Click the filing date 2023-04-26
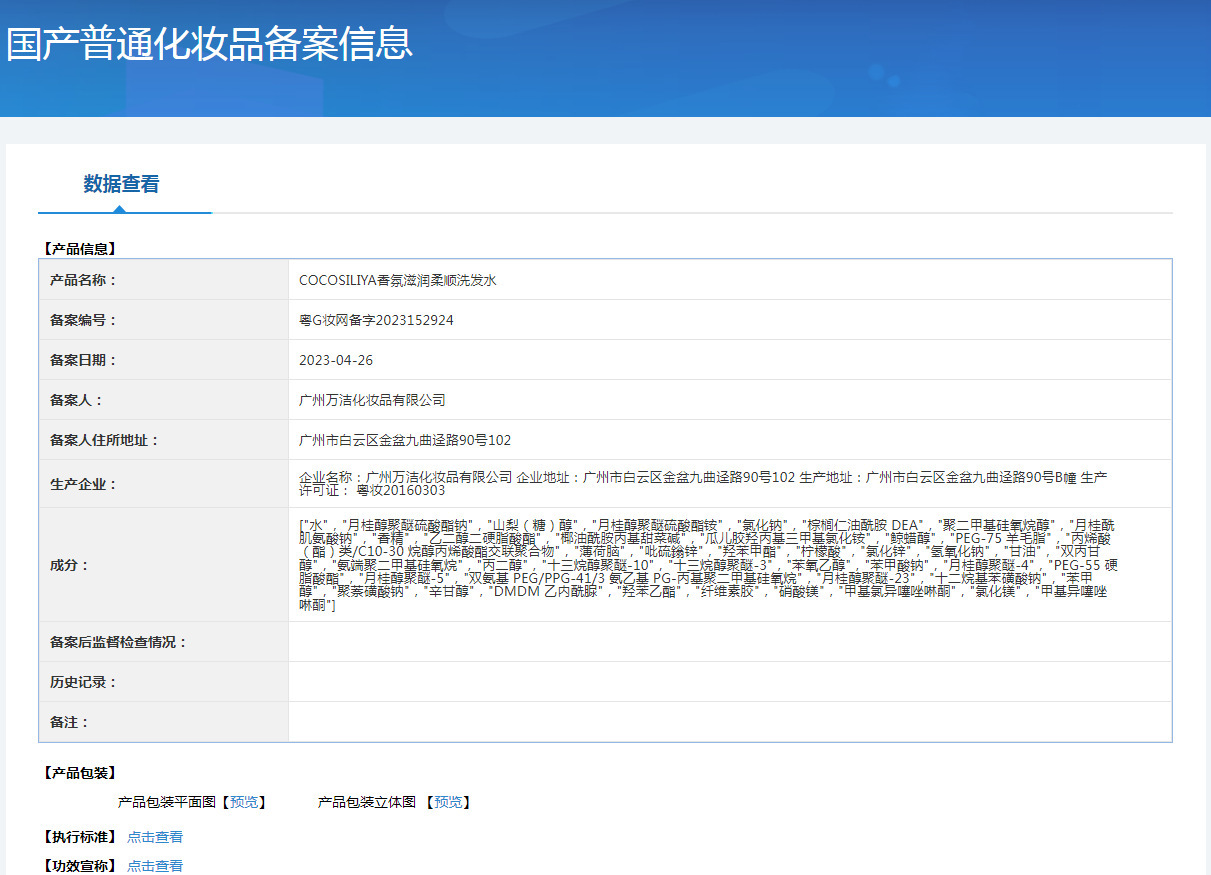Image resolution: width=1211 pixels, height=875 pixels. [x=336, y=360]
